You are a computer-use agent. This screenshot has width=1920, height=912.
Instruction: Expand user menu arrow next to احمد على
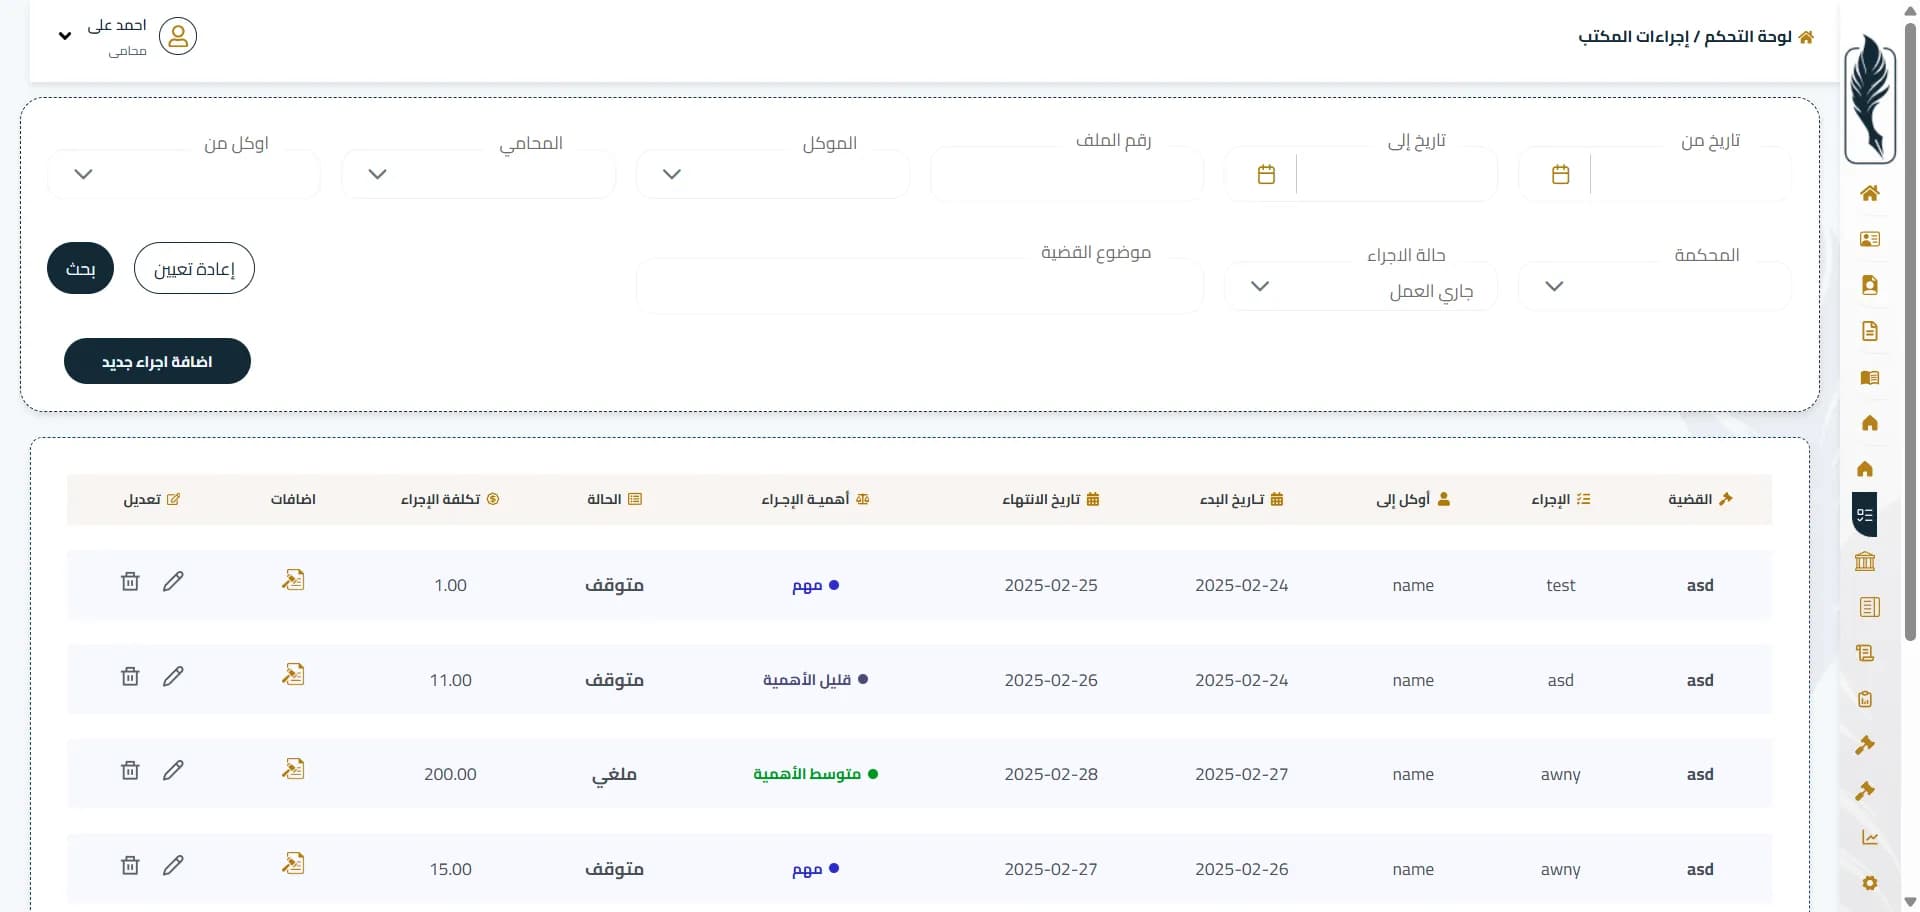click(x=65, y=36)
